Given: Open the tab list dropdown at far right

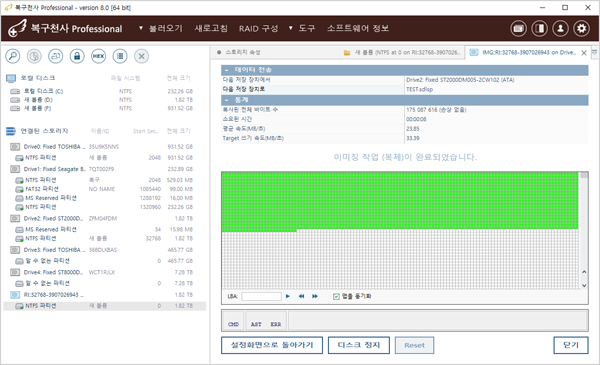Looking at the screenshot, I should pos(595,52).
